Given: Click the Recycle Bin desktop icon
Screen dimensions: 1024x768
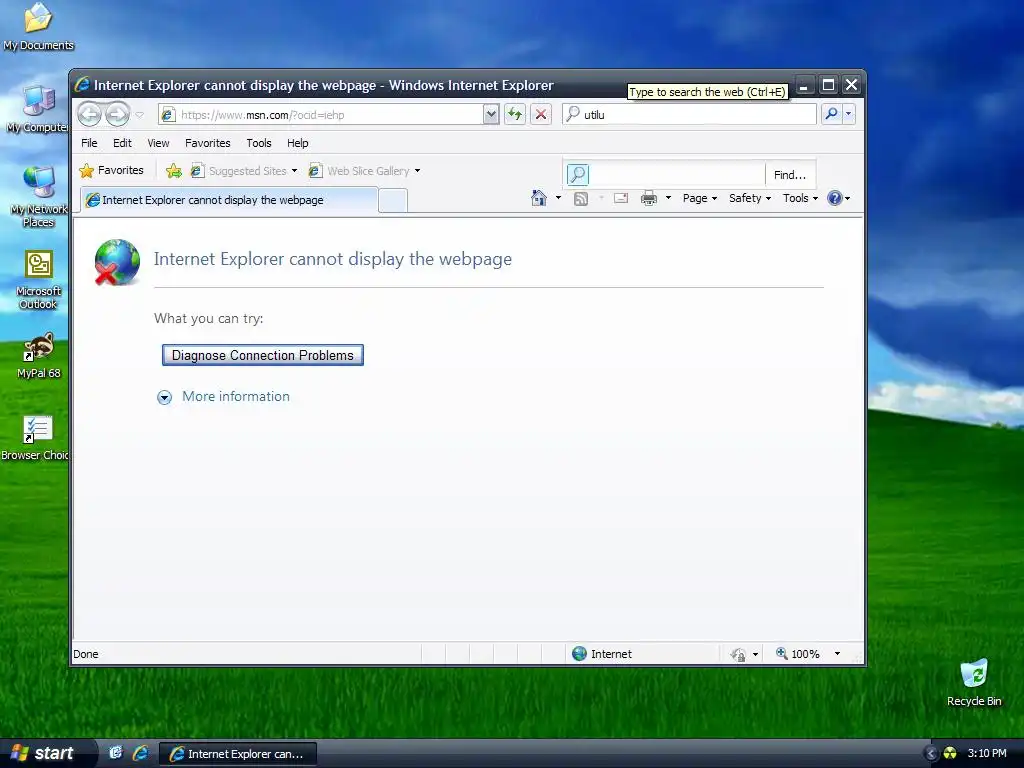Looking at the screenshot, I should 974,682.
